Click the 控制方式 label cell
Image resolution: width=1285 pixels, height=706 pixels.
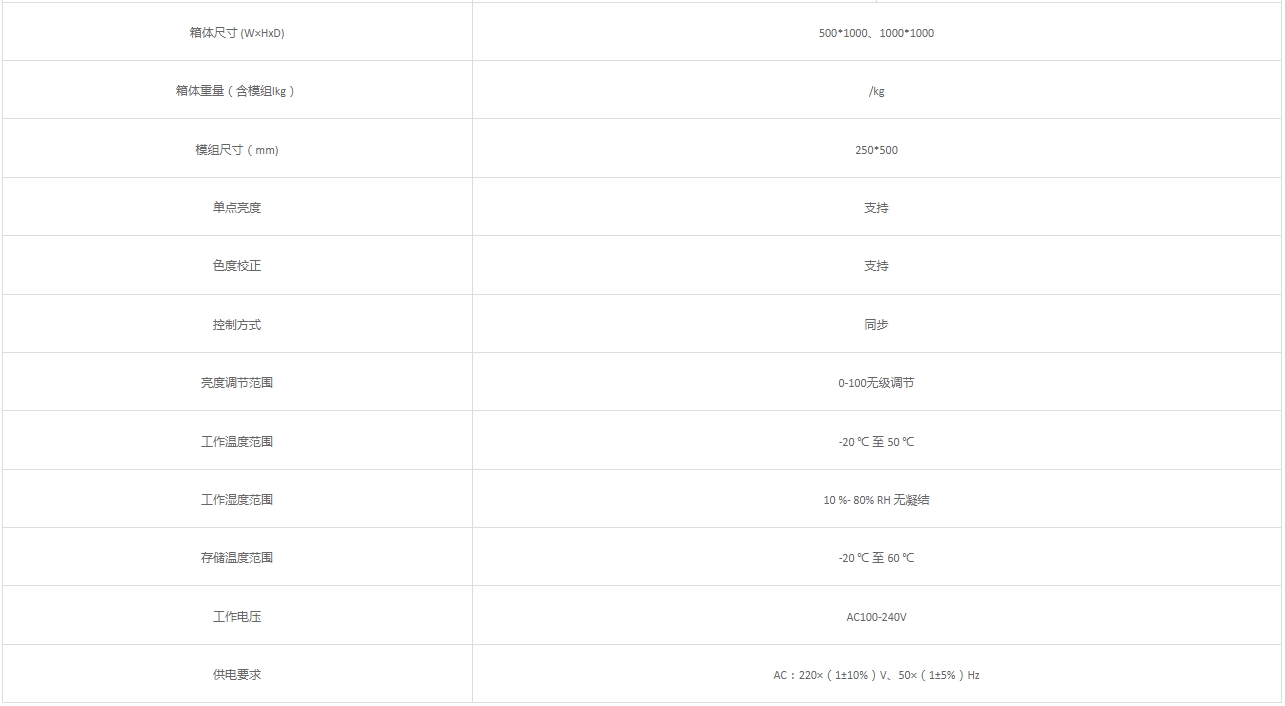(237, 325)
